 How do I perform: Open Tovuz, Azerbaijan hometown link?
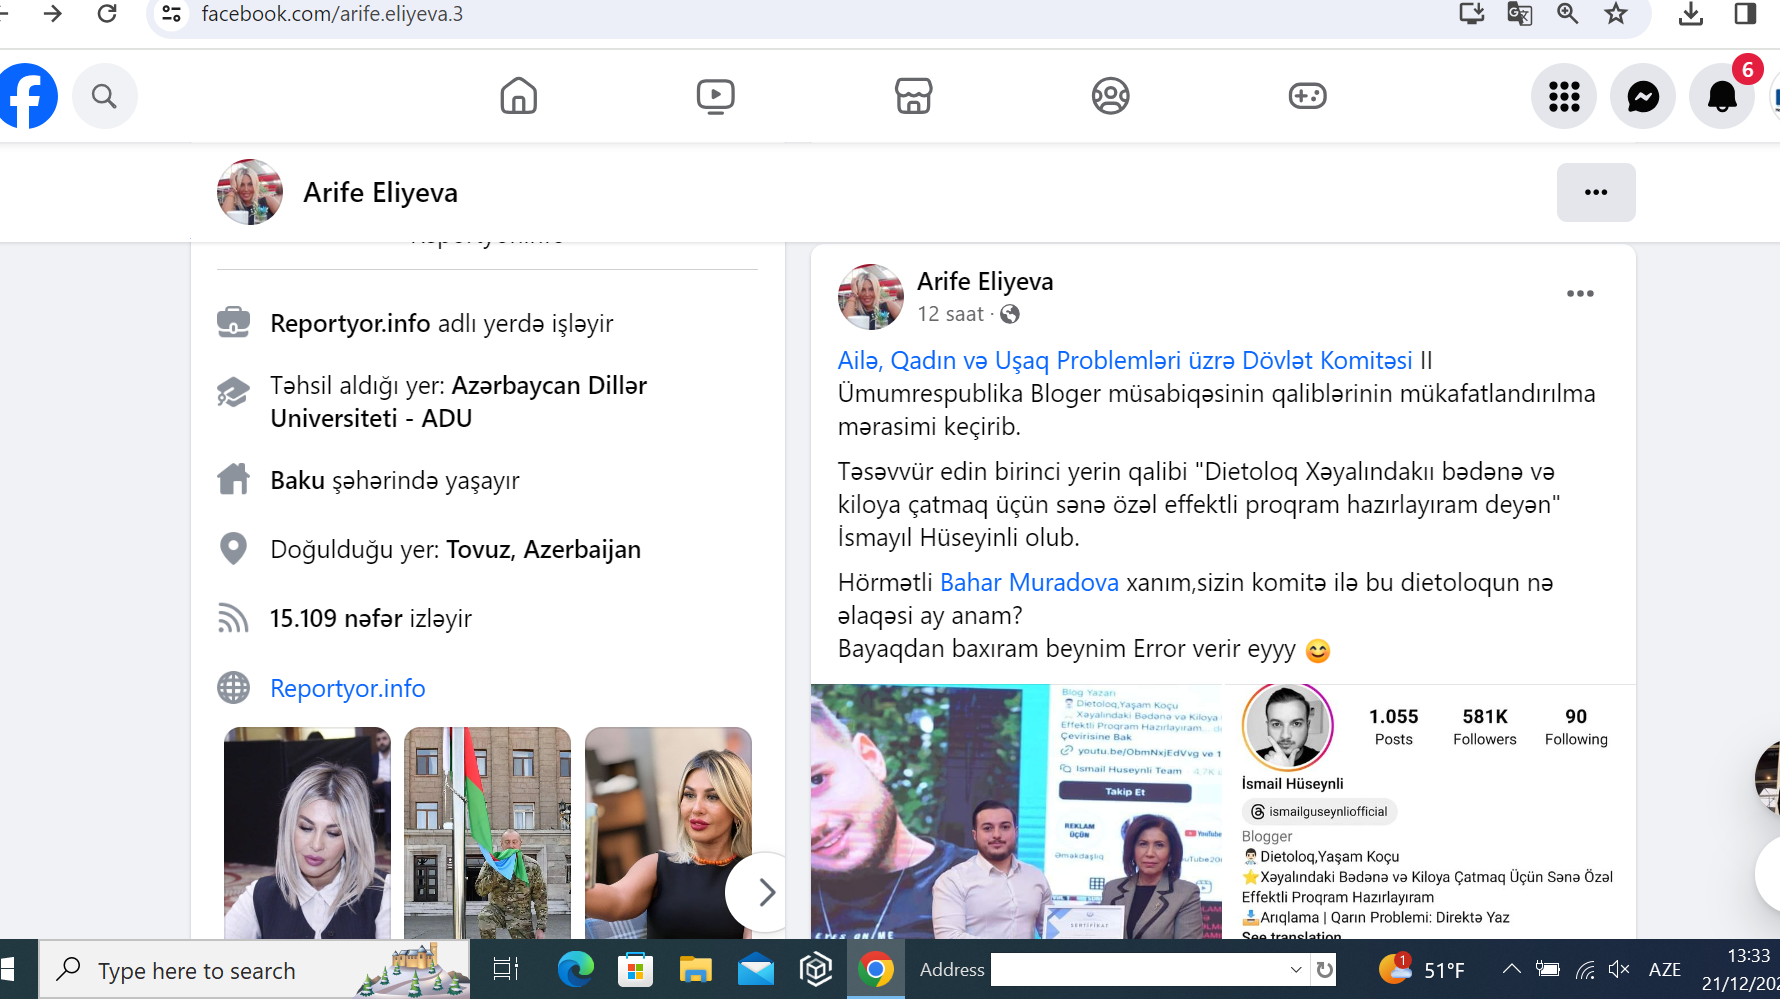pos(543,549)
